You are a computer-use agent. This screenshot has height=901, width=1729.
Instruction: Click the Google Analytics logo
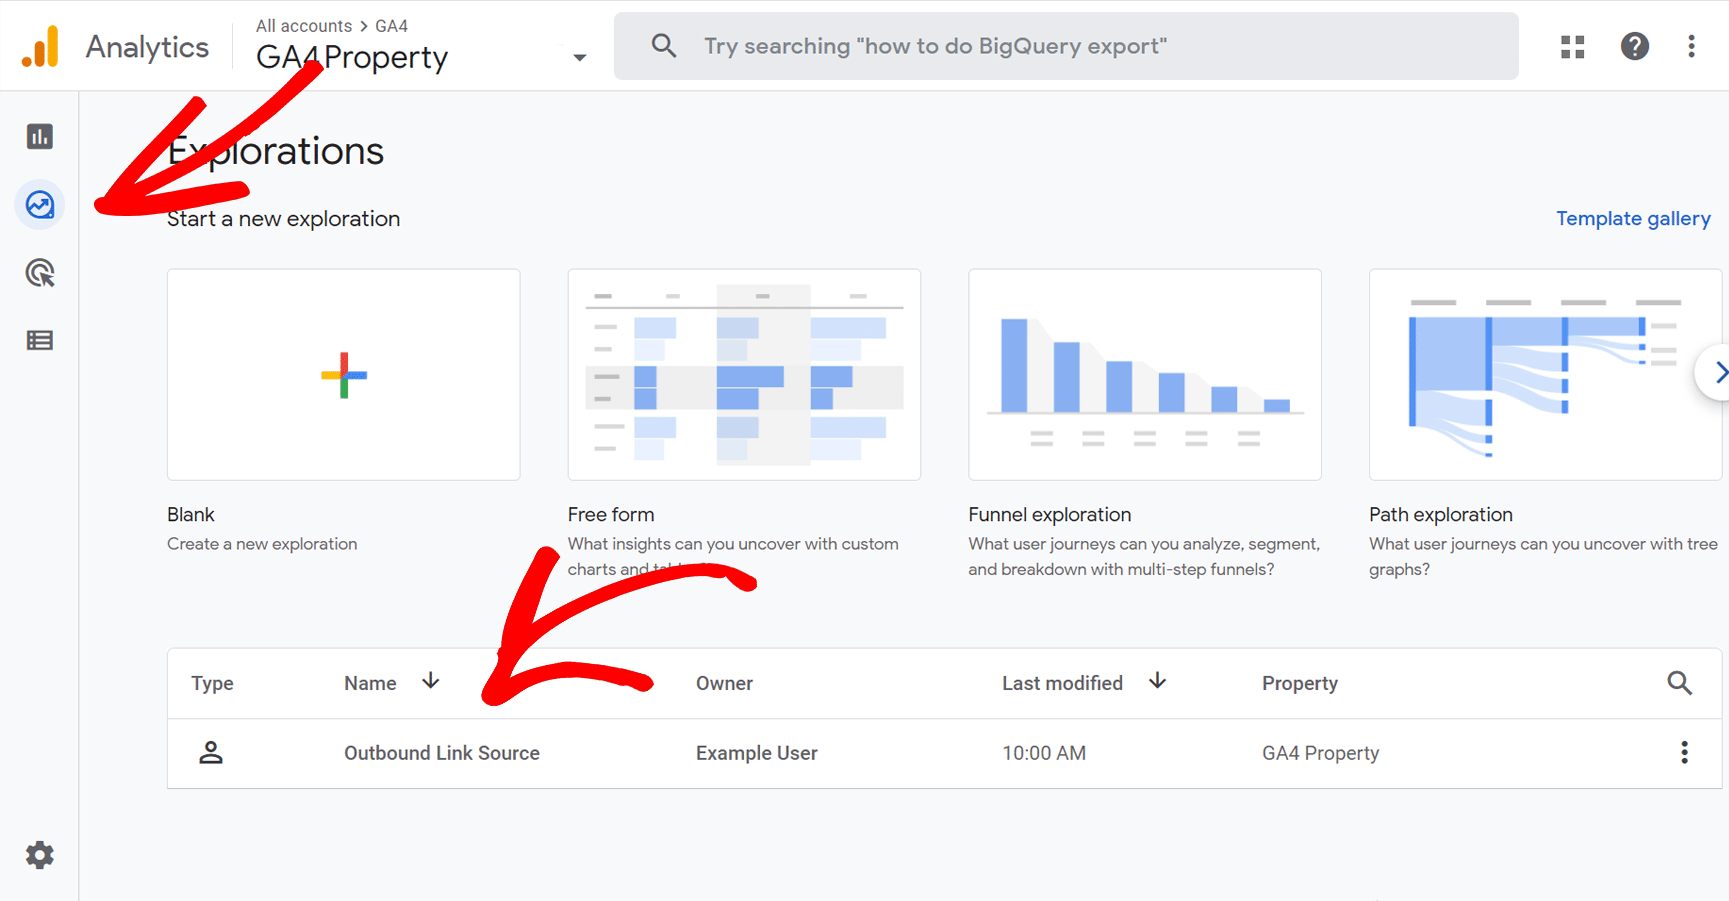41,47
